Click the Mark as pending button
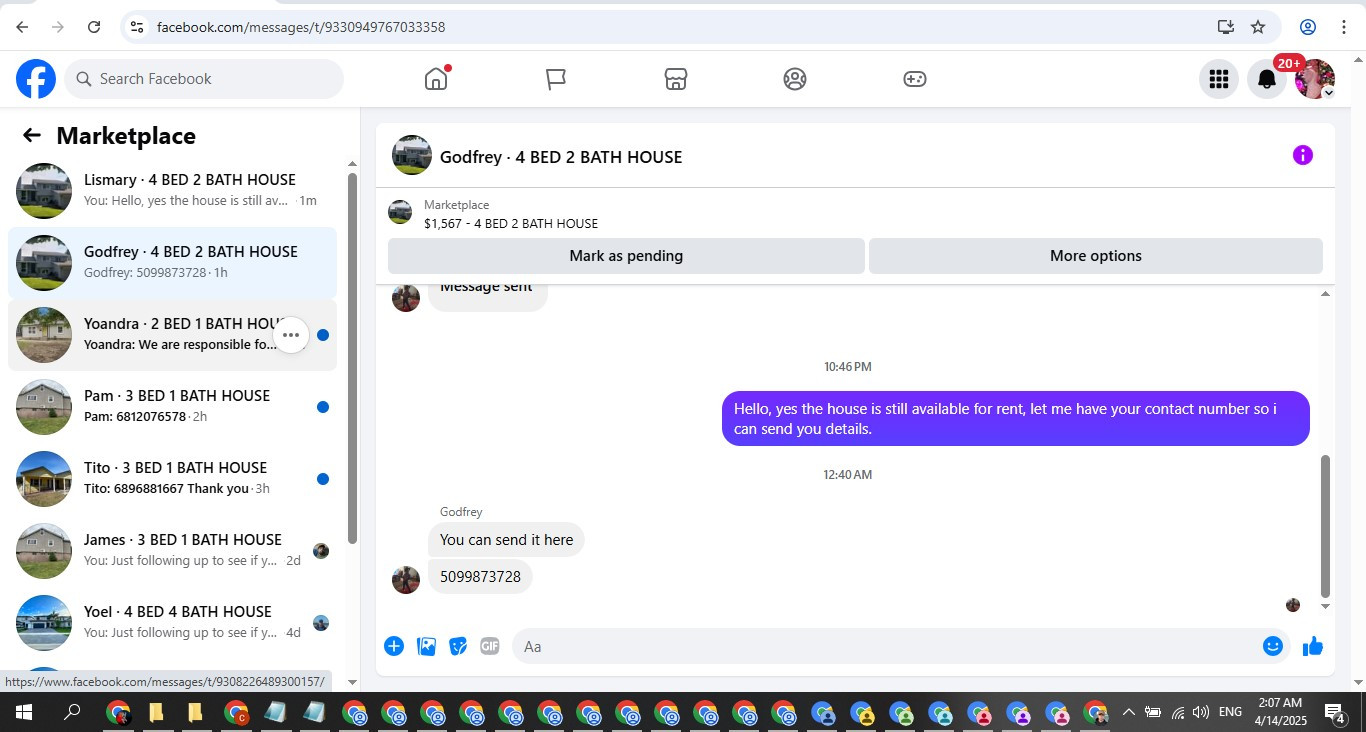 pyautogui.click(x=626, y=256)
